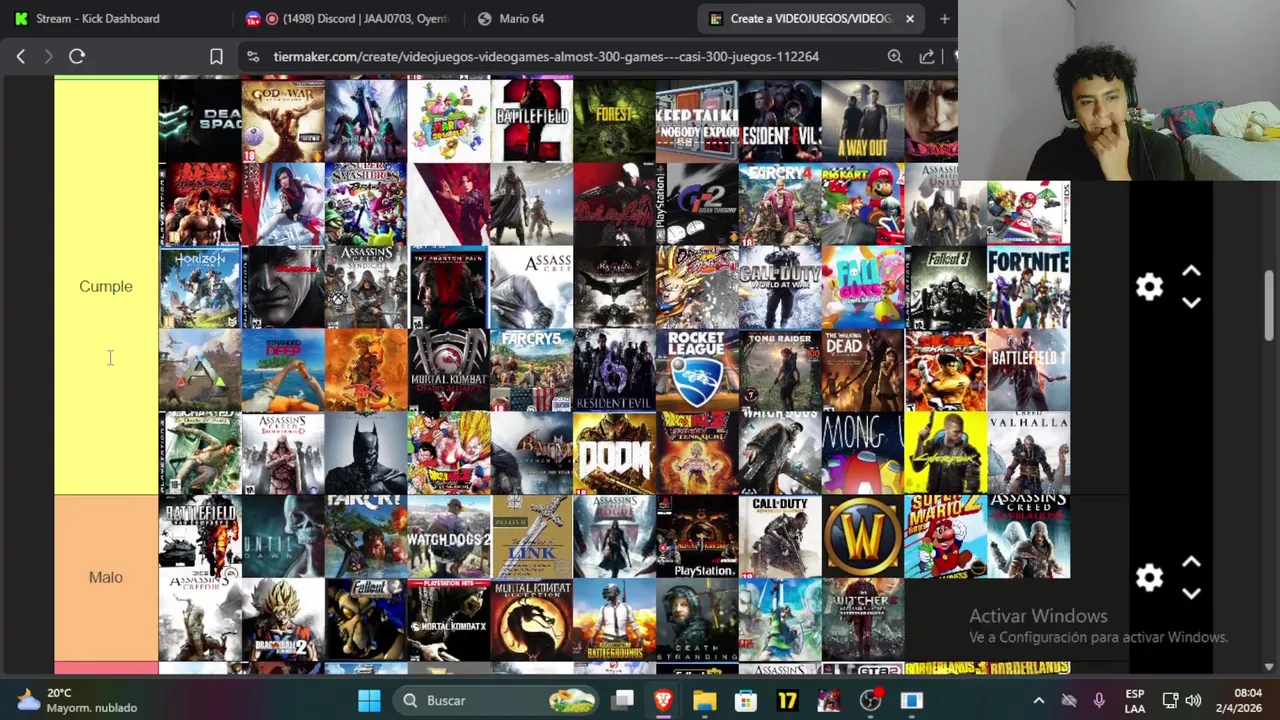This screenshot has width=1280, height=720.
Task: Click the taskbar Buscar search box
Action: point(495,701)
